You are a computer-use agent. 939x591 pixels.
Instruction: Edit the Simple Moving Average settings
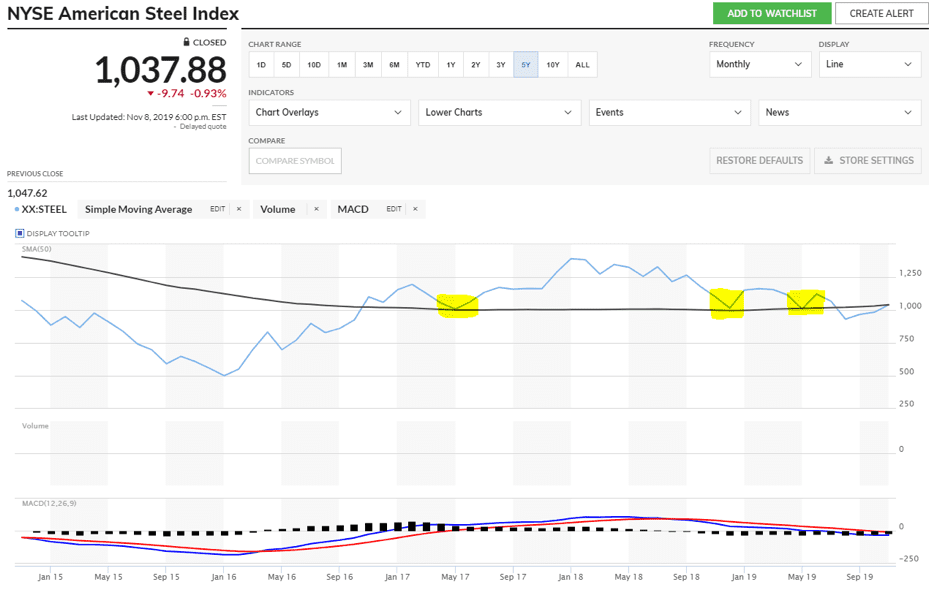click(217, 209)
